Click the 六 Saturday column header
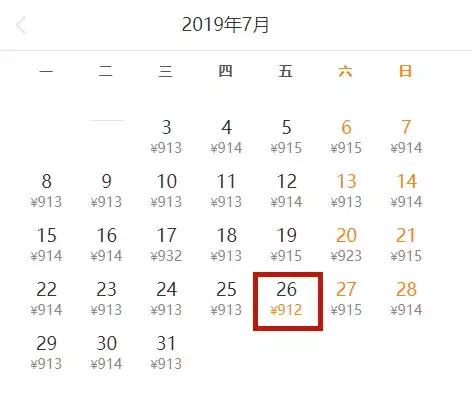 (x=345, y=71)
